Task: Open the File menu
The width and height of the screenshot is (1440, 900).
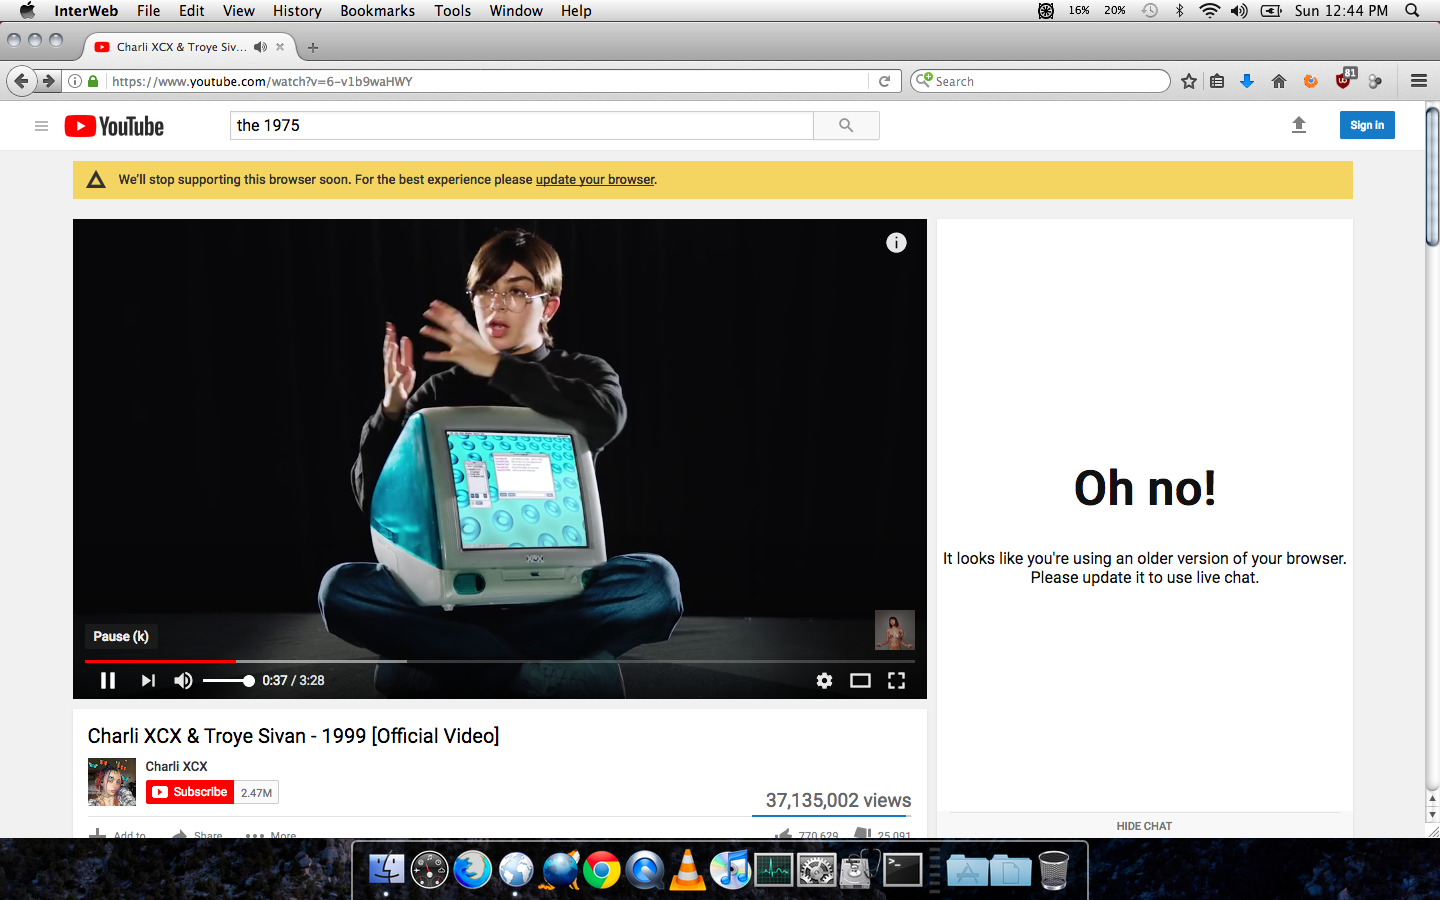Action: click(x=148, y=10)
